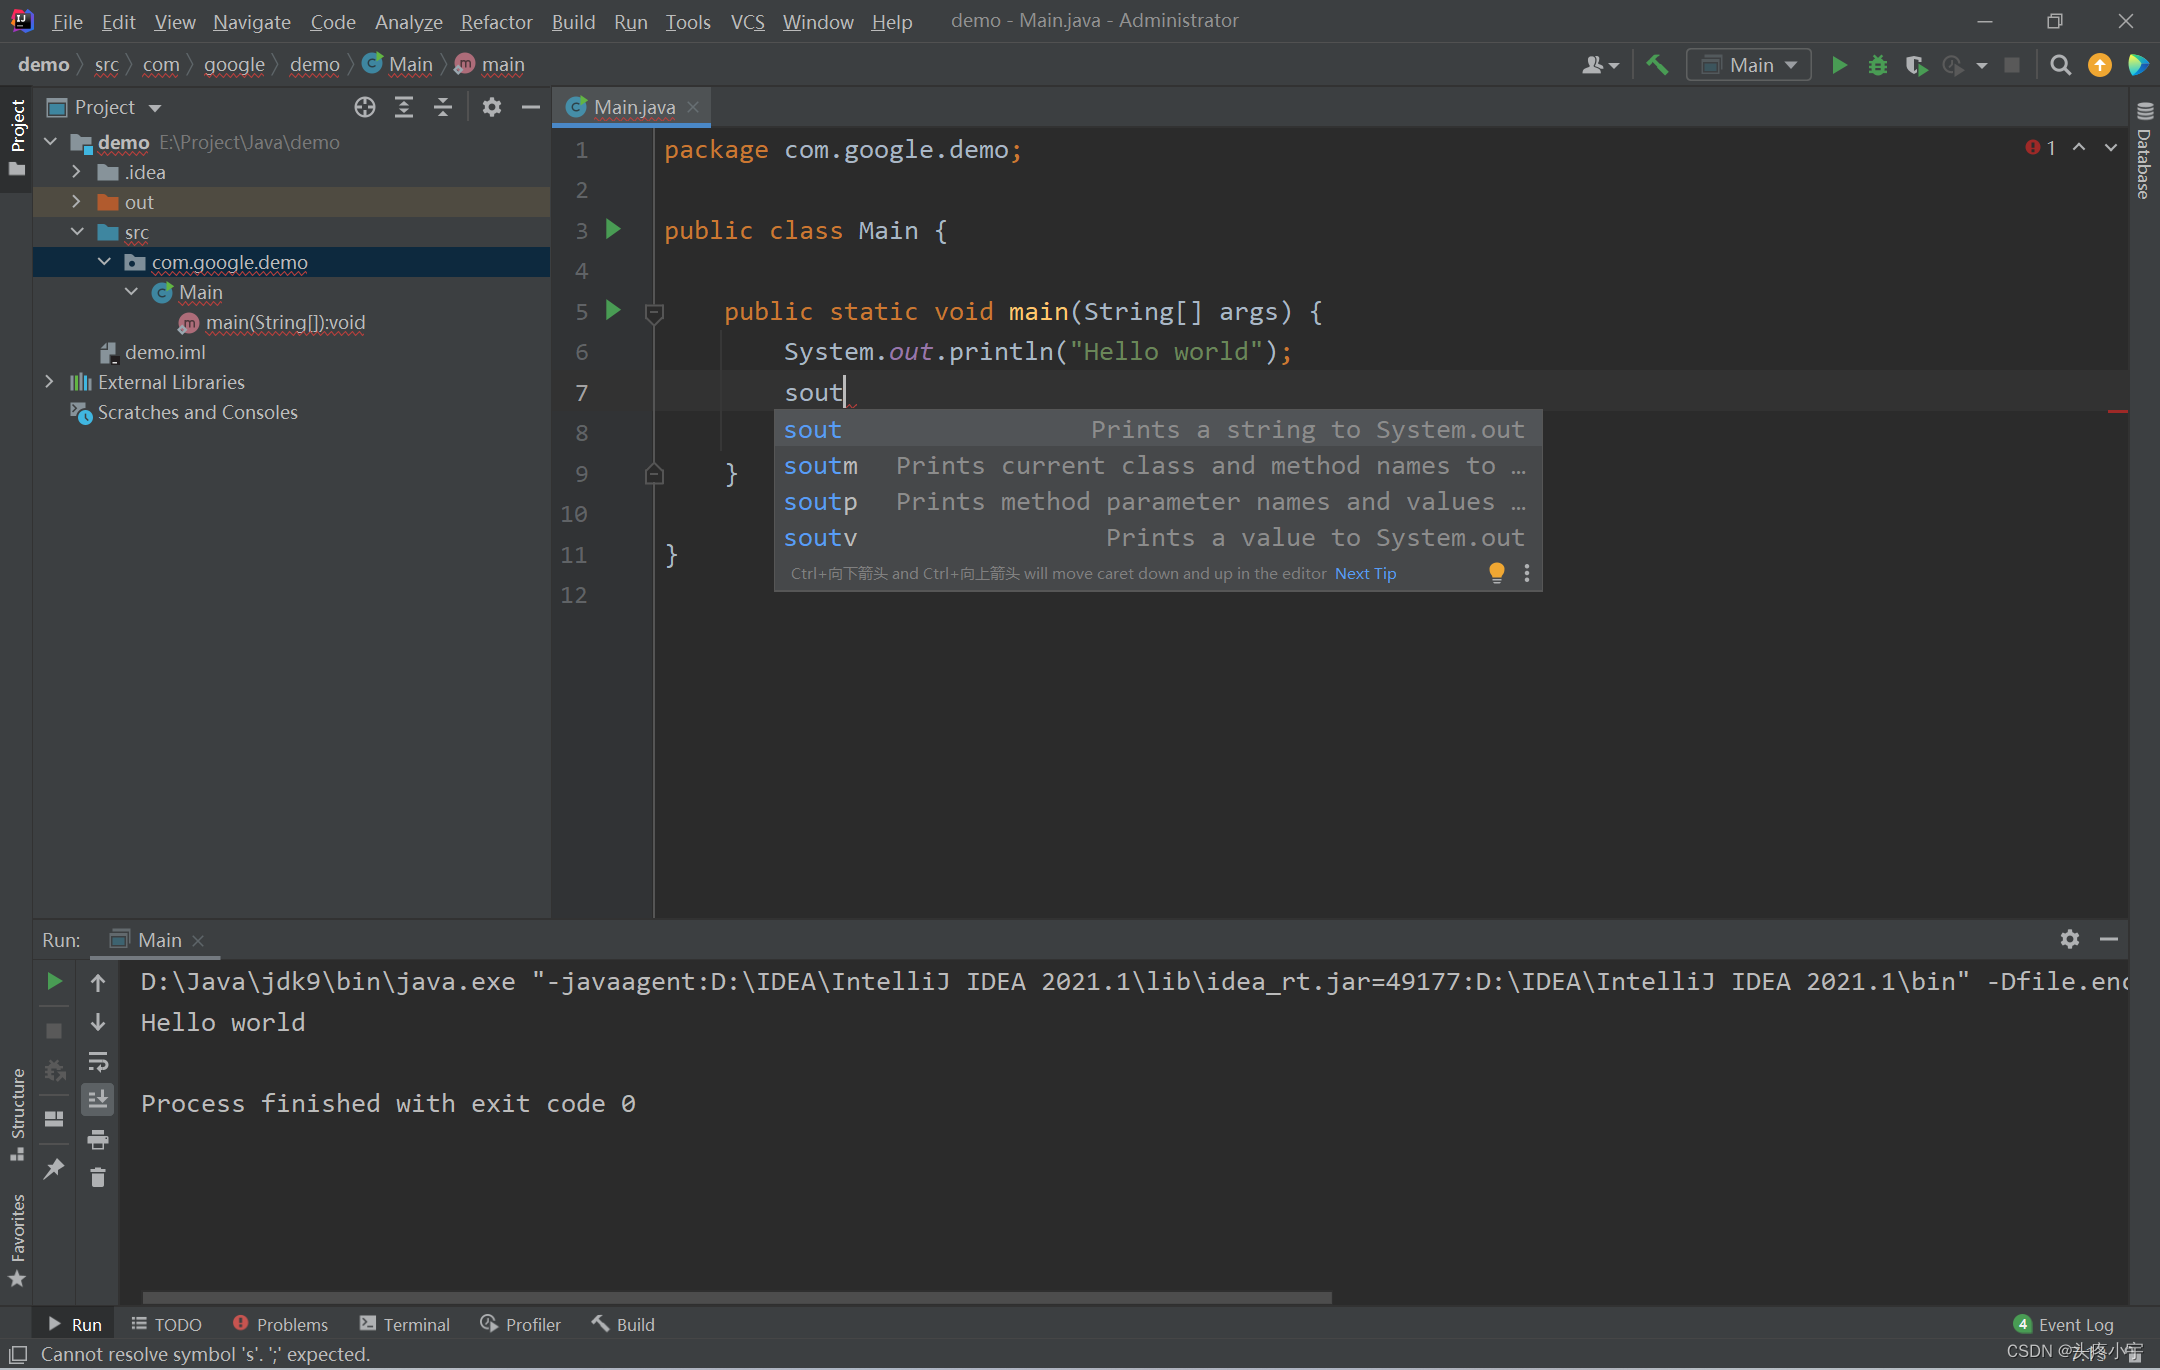Clear Run output with trash icon

click(x=97, y=1177)
